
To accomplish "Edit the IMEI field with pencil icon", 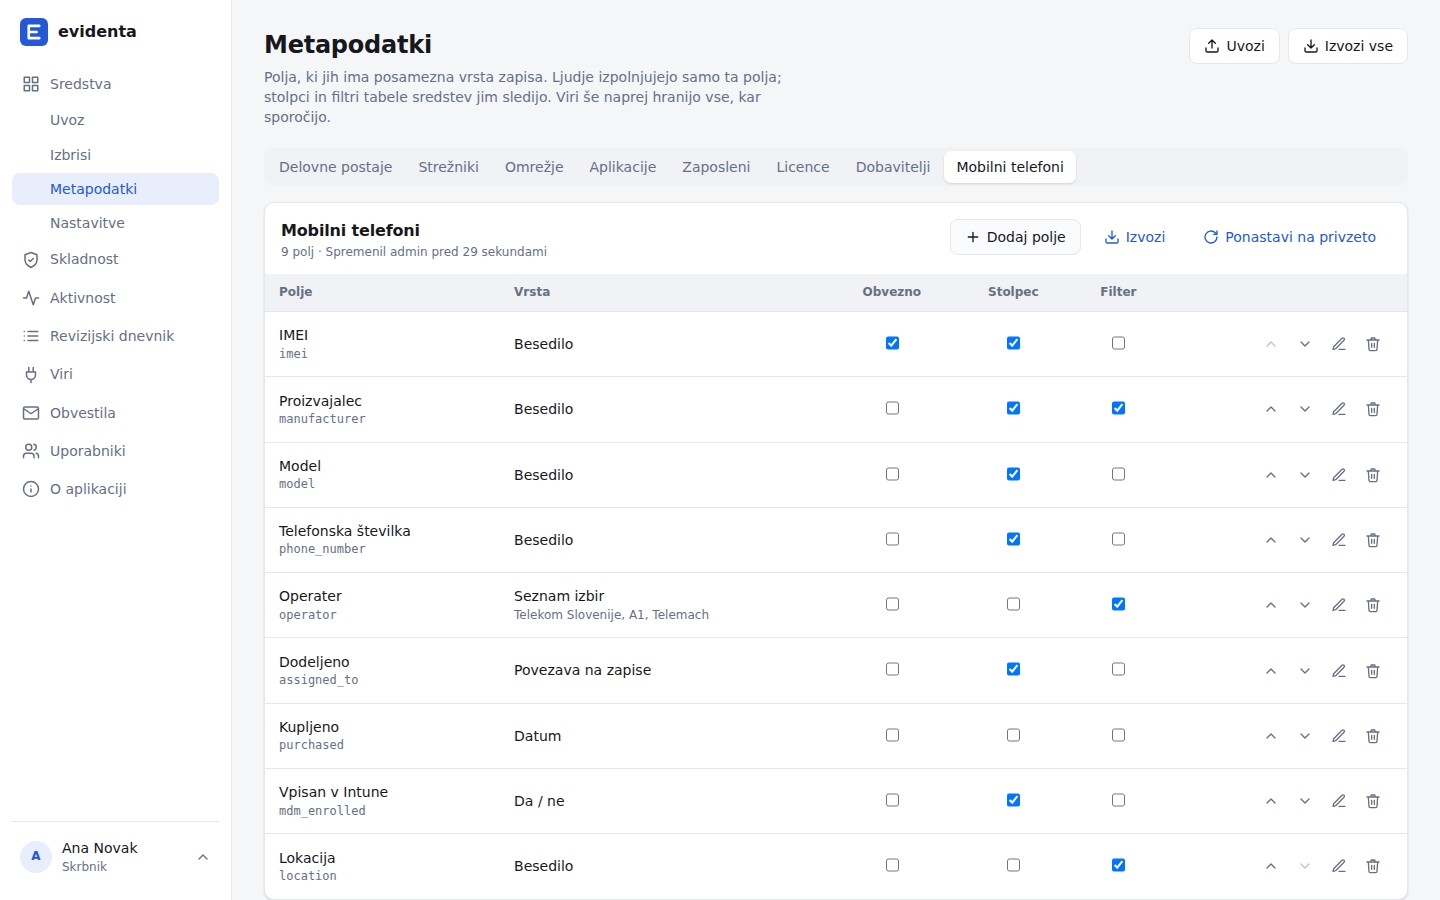I will pos(1339,344).
